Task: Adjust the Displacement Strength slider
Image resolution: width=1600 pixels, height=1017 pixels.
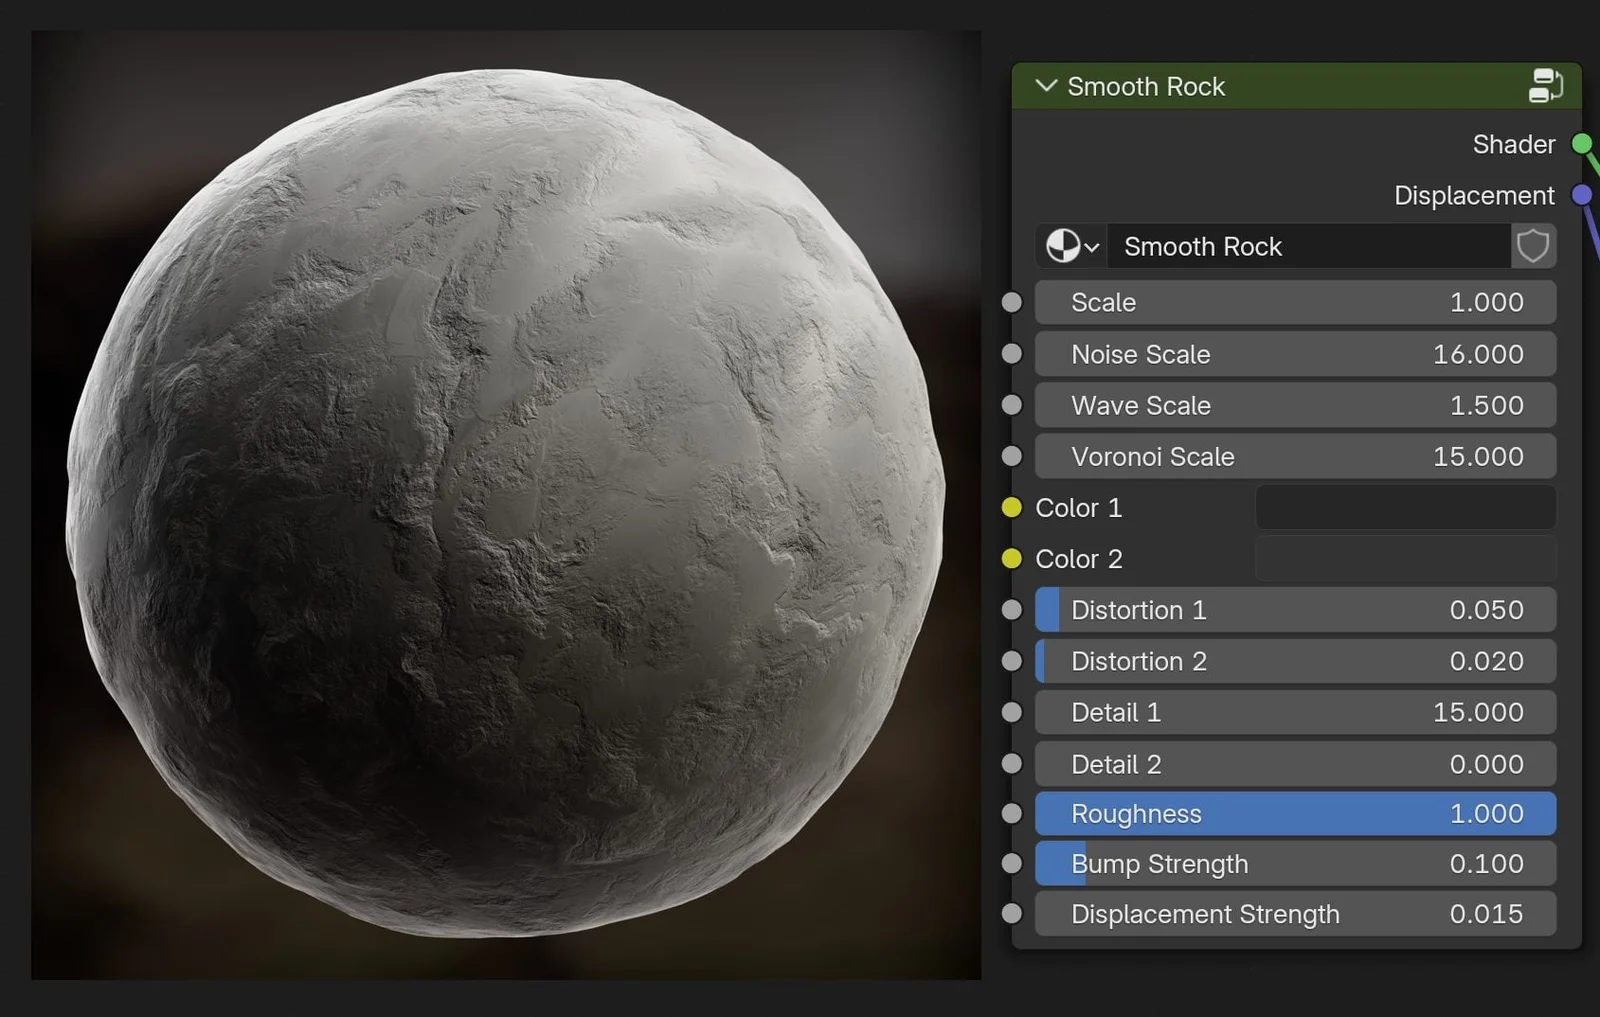Action: 1295,913
